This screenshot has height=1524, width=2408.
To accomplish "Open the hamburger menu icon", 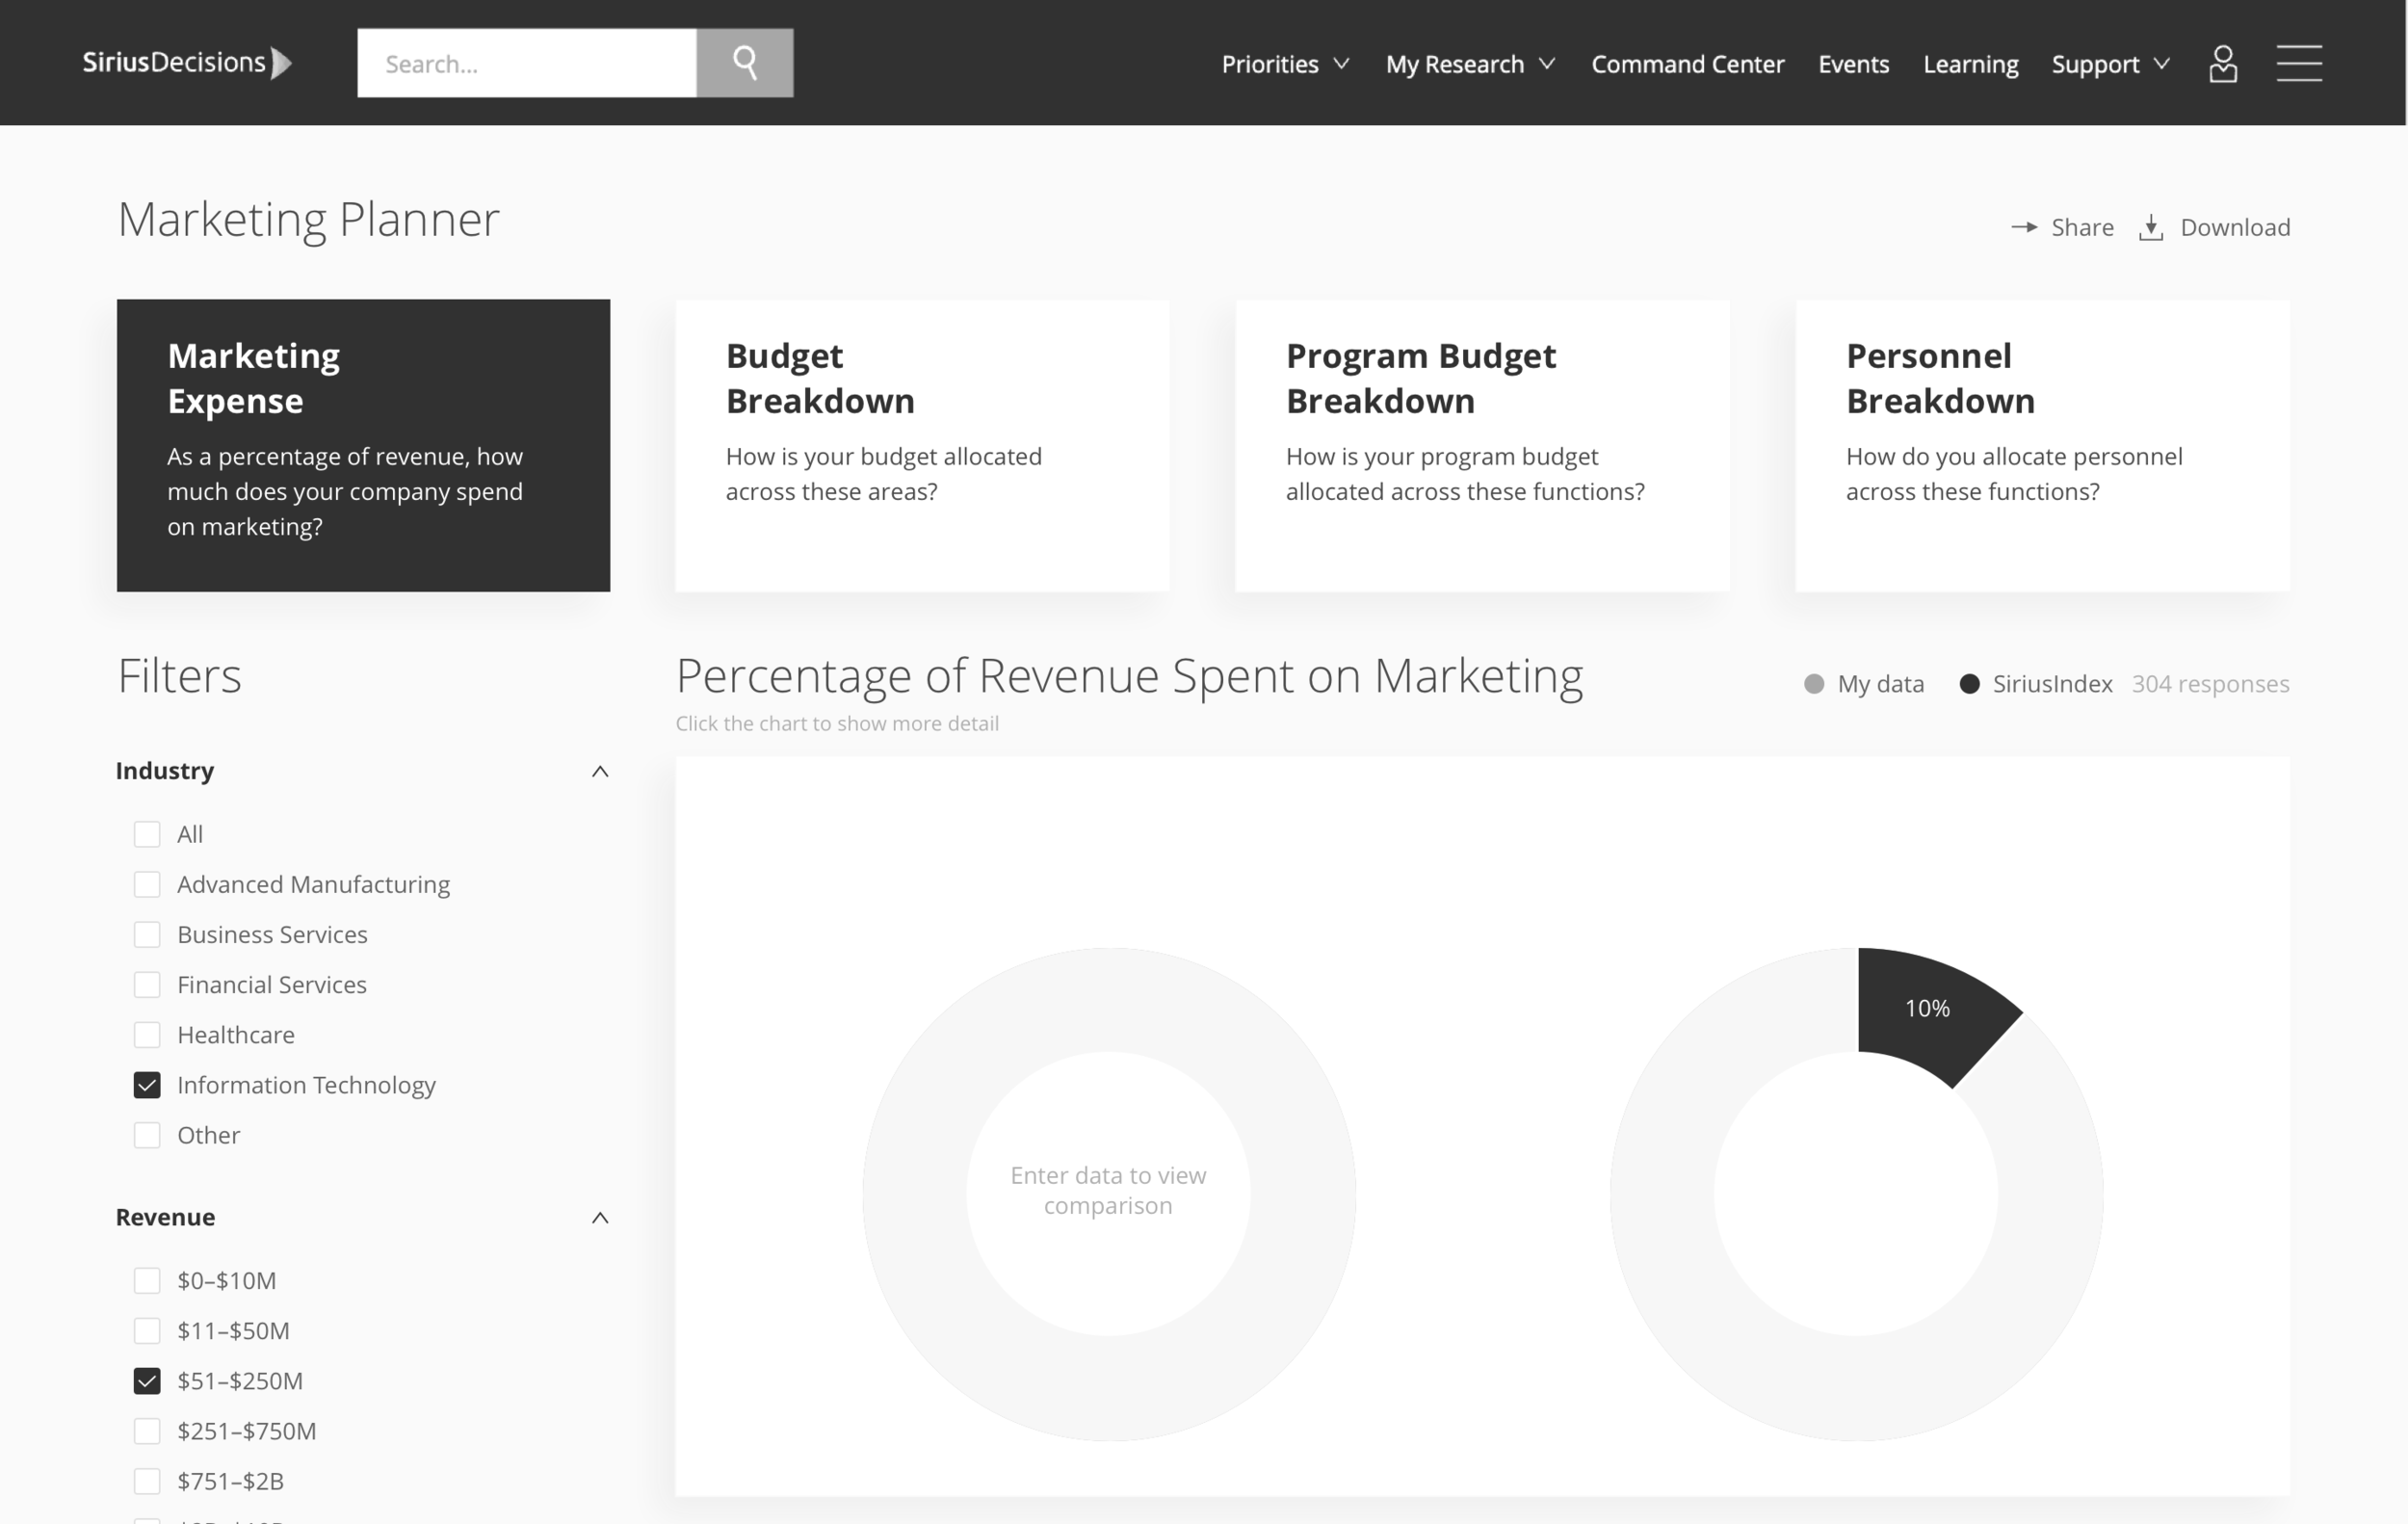I will [x=2298, y=63].
